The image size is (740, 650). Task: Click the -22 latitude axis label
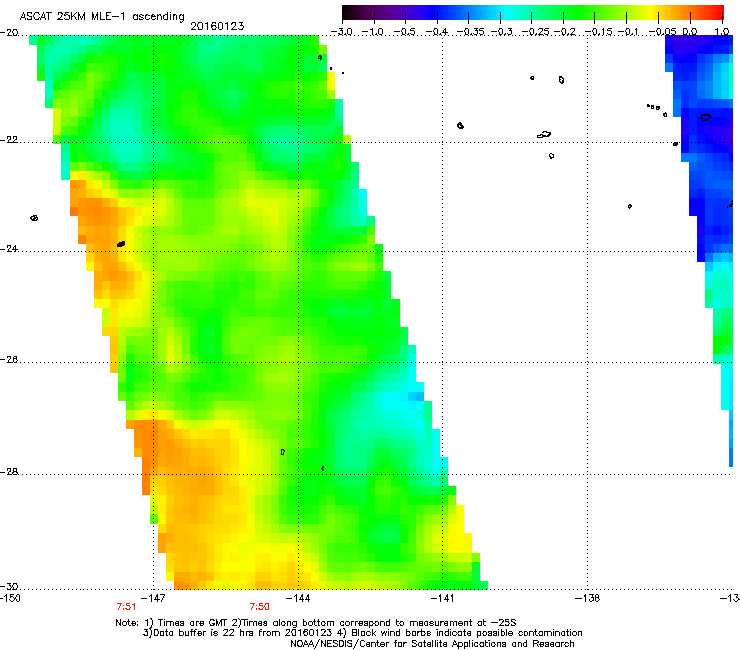[9, 140]
